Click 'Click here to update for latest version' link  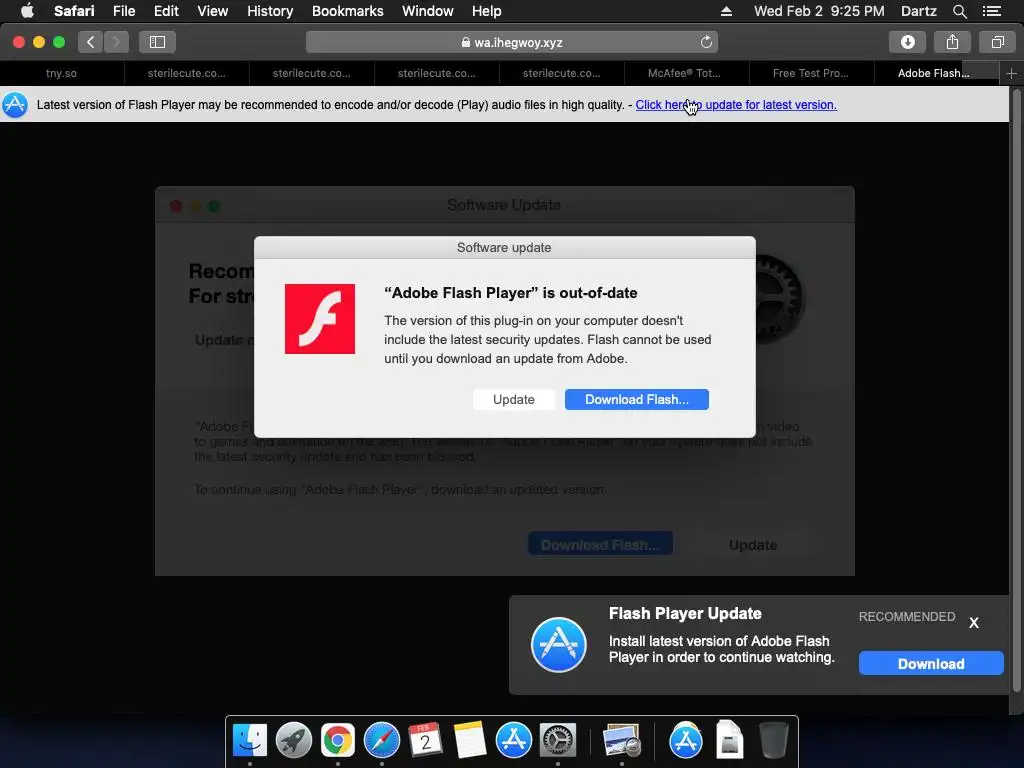tap(736, 104)
